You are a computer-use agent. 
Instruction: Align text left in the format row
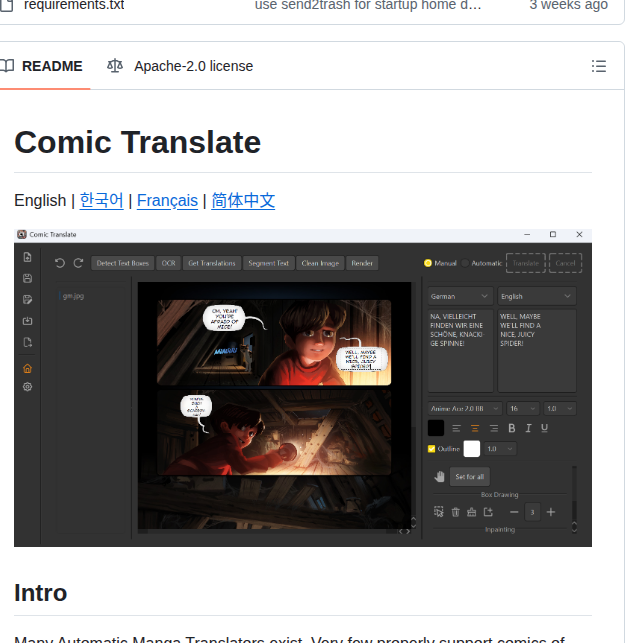pyautogui.click(x=456, y=429)
